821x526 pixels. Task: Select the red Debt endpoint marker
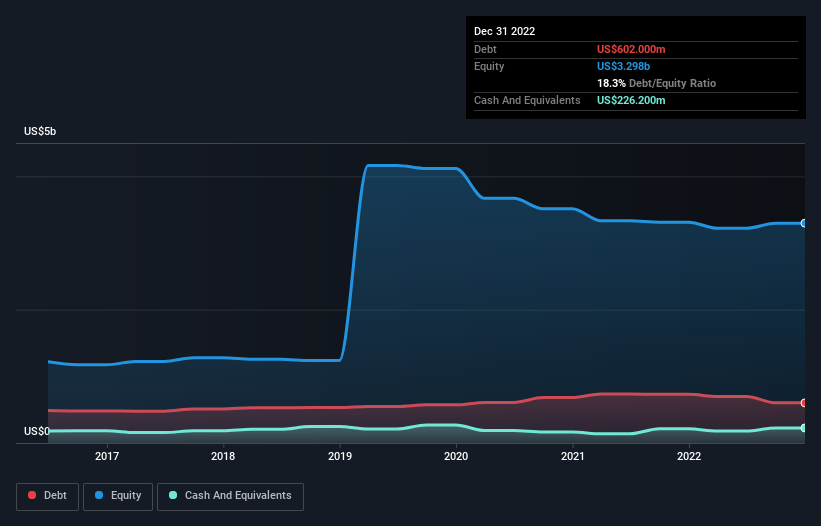coord(804,403)
